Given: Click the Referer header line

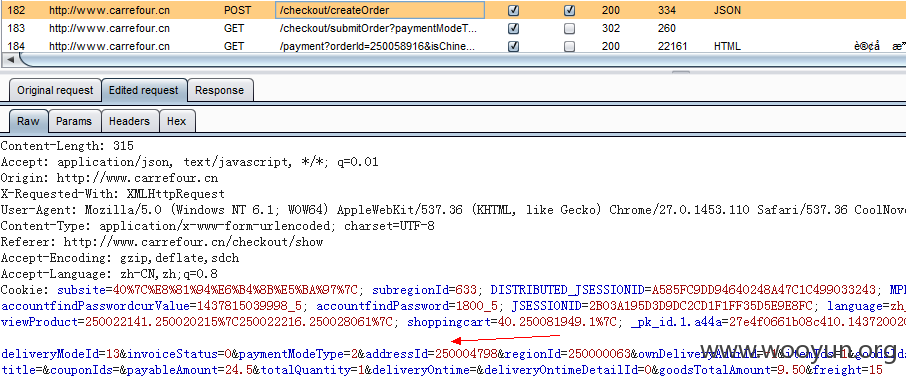Looking at the screenshot, I should pyautogui.click(x=162, y=241).
